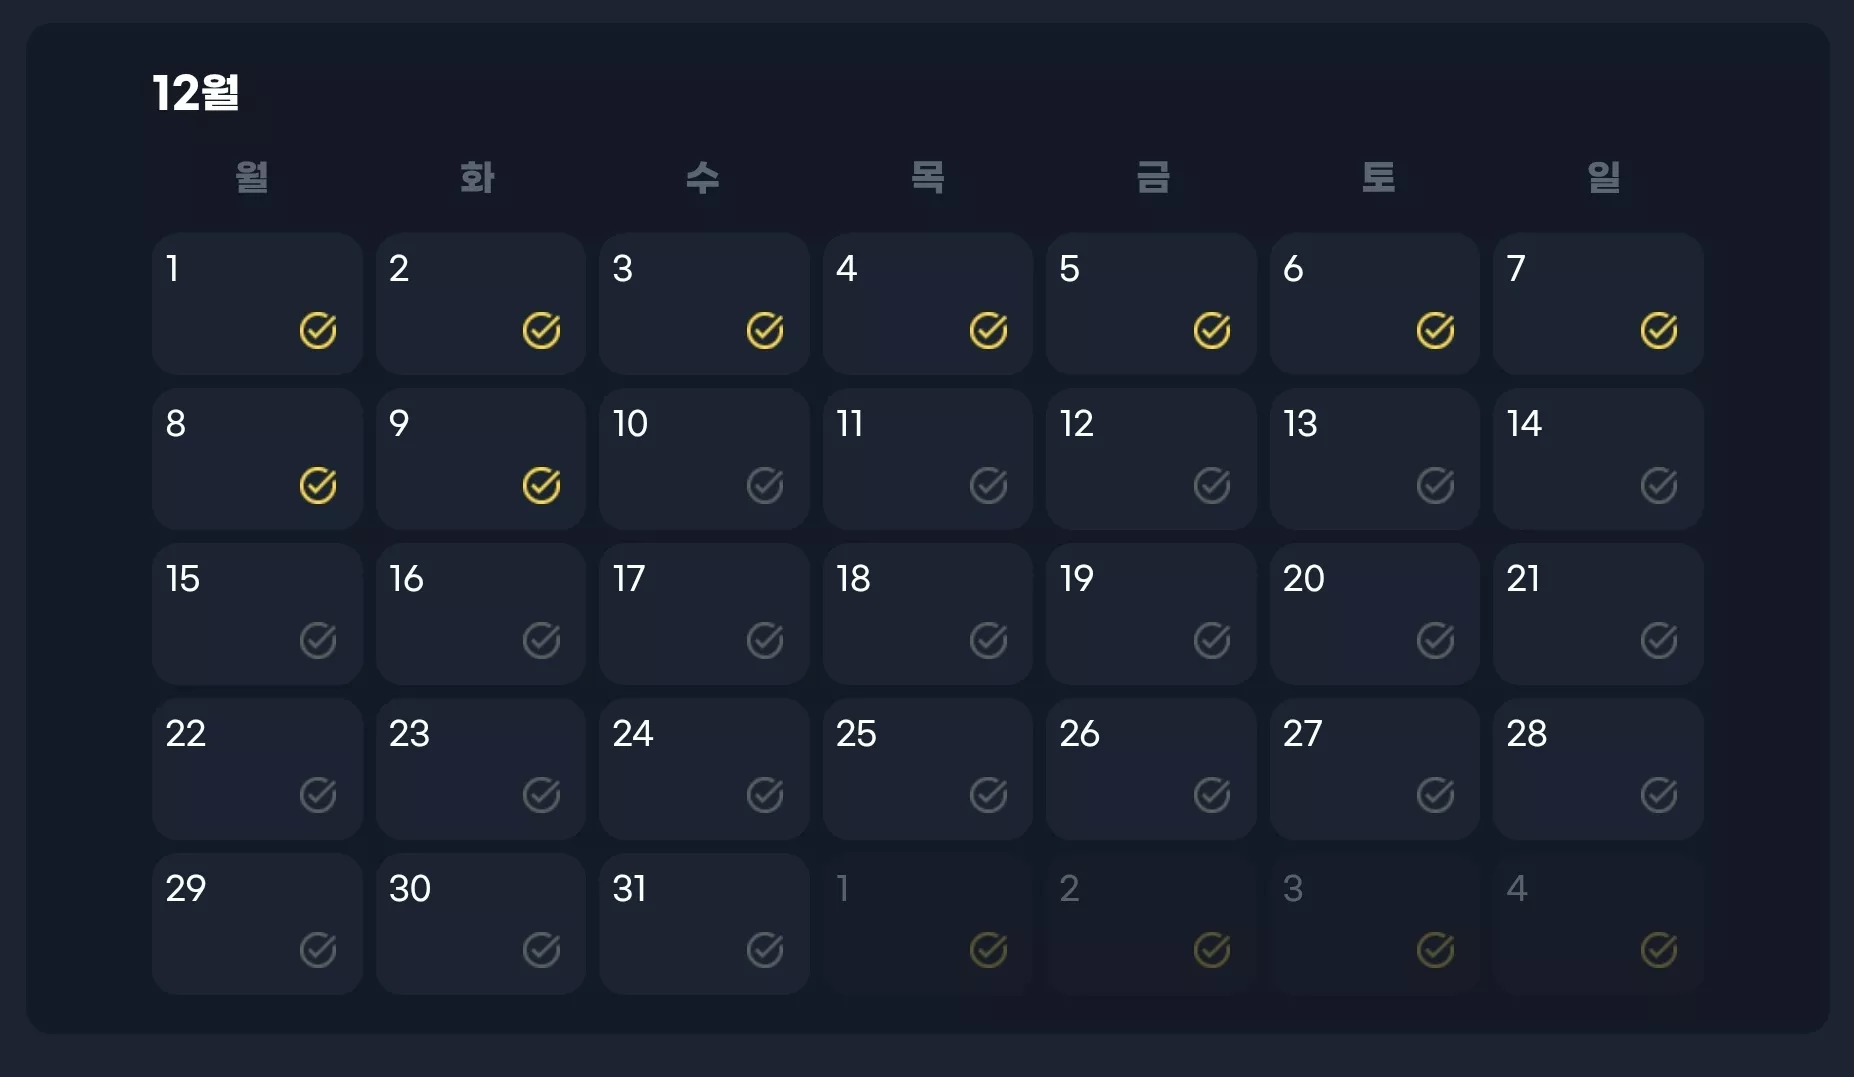Viewport: 1854px width, 1077px height.
Task: Click the yellow checkmark on day 1
Action: tap(318, 330)
